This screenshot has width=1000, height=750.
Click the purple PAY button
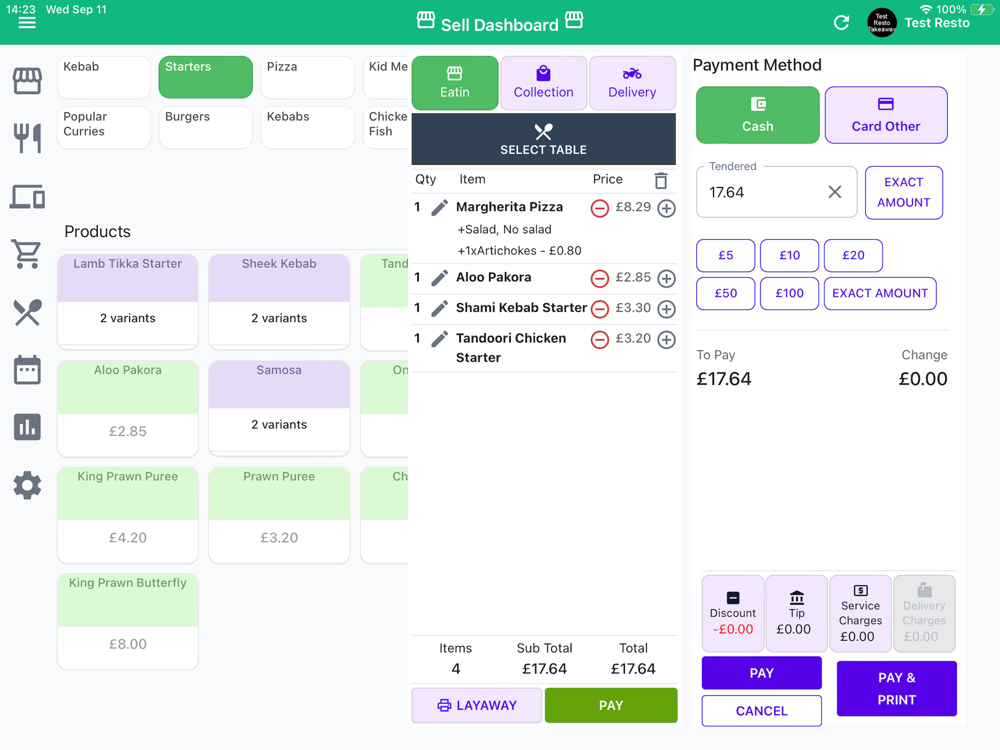pyautogui.click(x=761, y=673)
